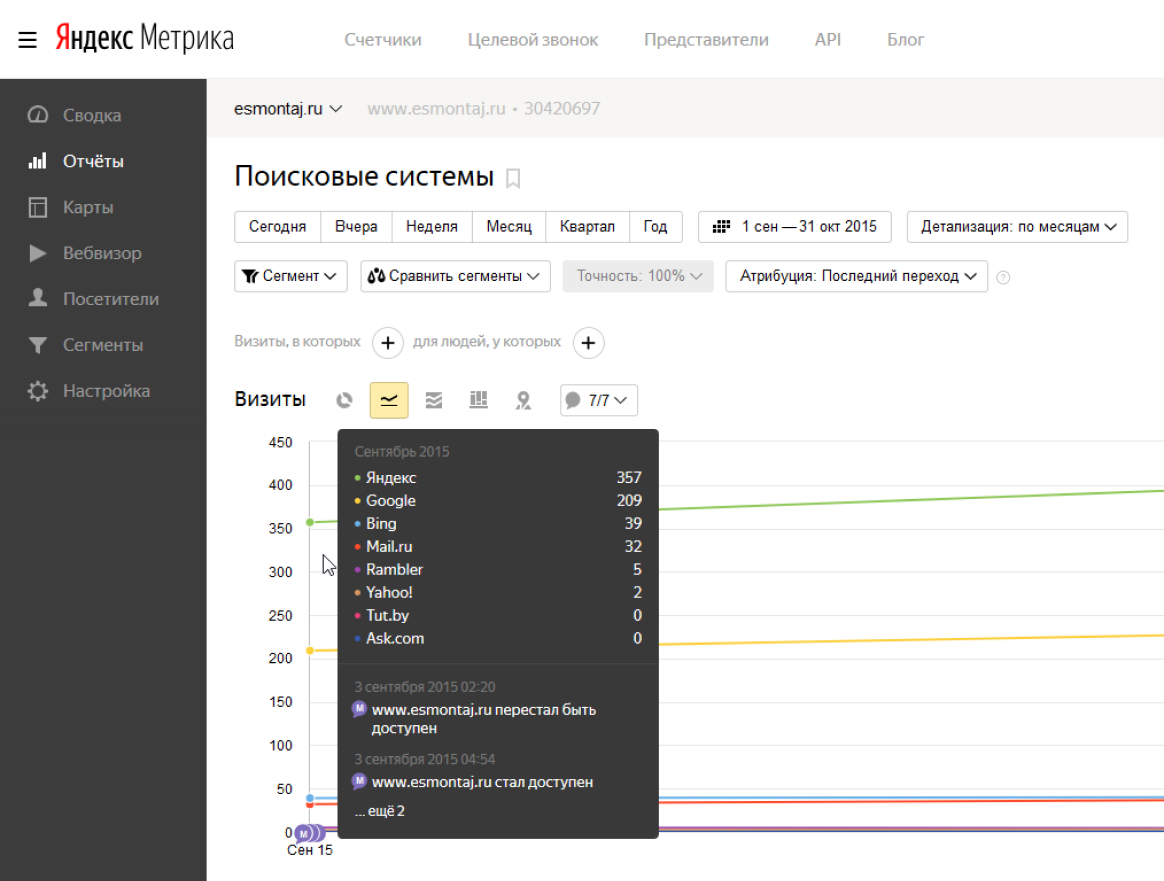Viewport: 1164px width, 881px height.
Task: Switch to column chart view
Action: point(479,401)
